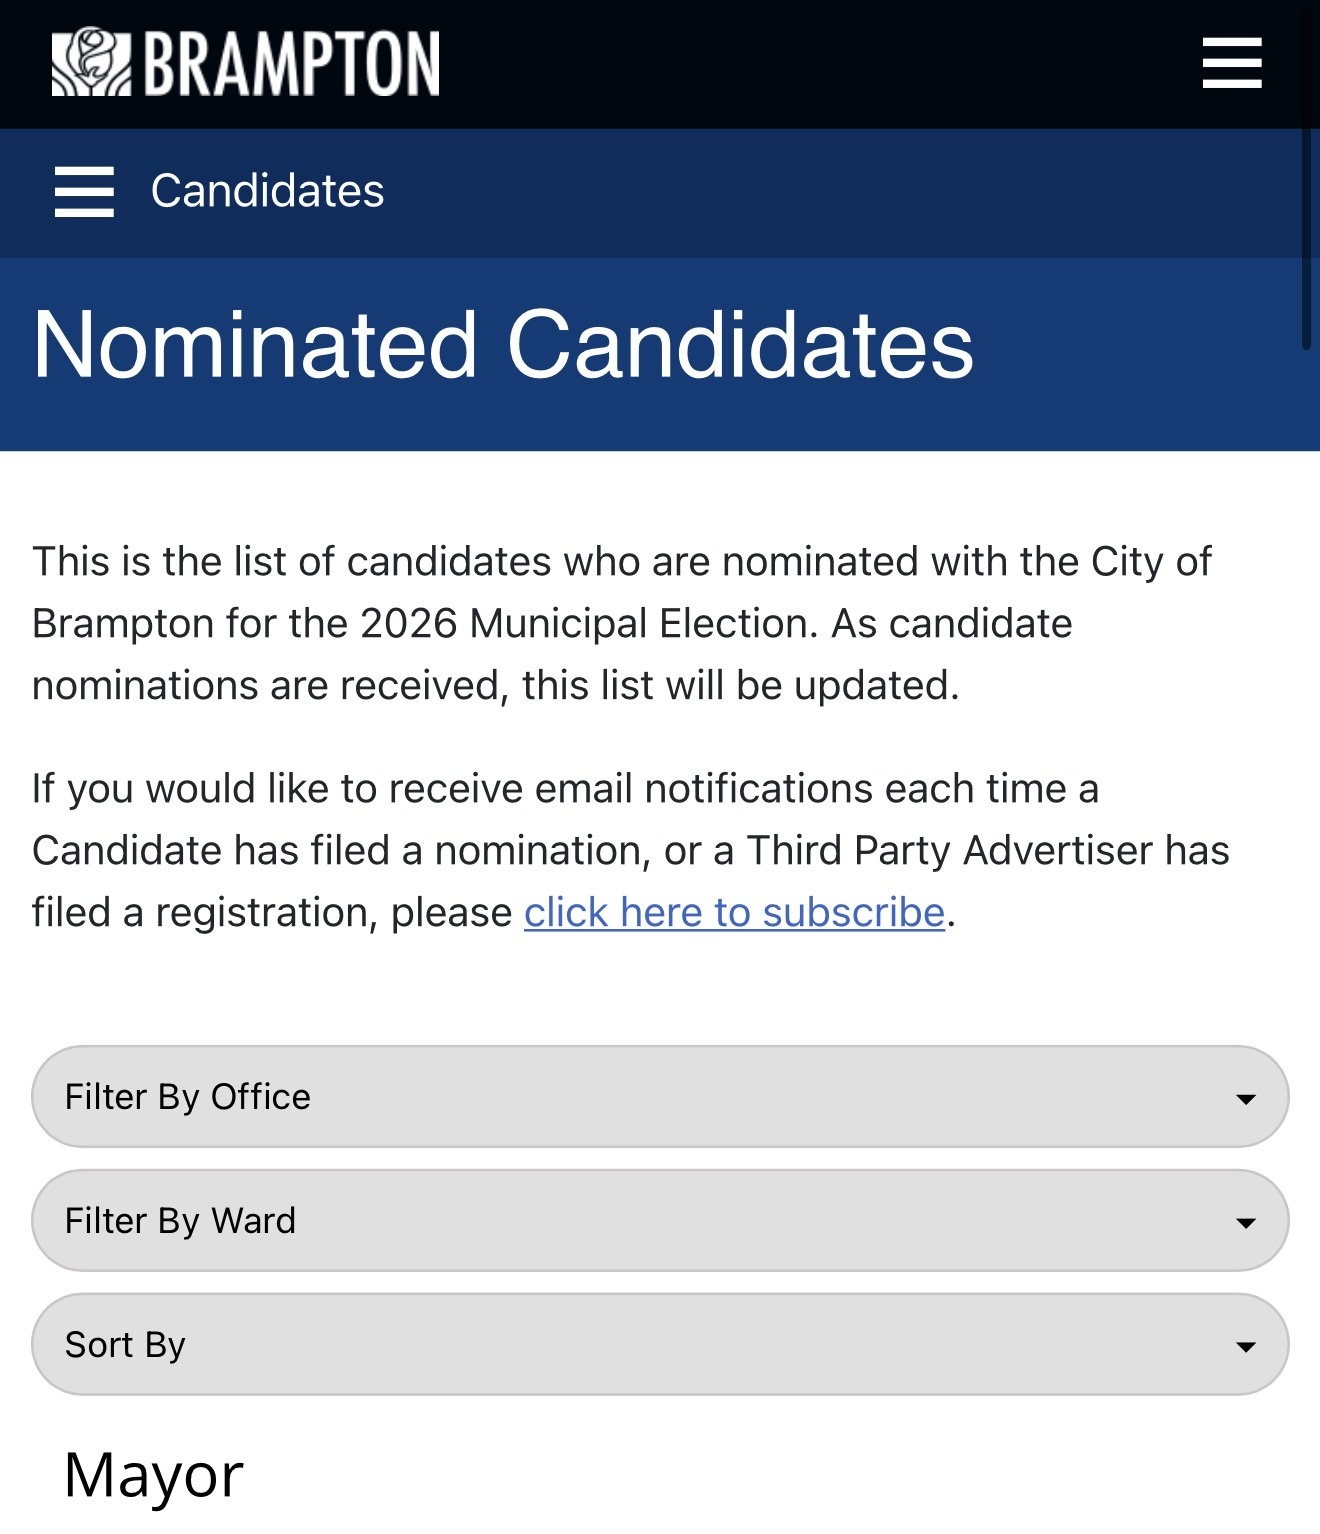
Task: Click the BRAMPTON wordmark logo
Action: coord(291,63)
